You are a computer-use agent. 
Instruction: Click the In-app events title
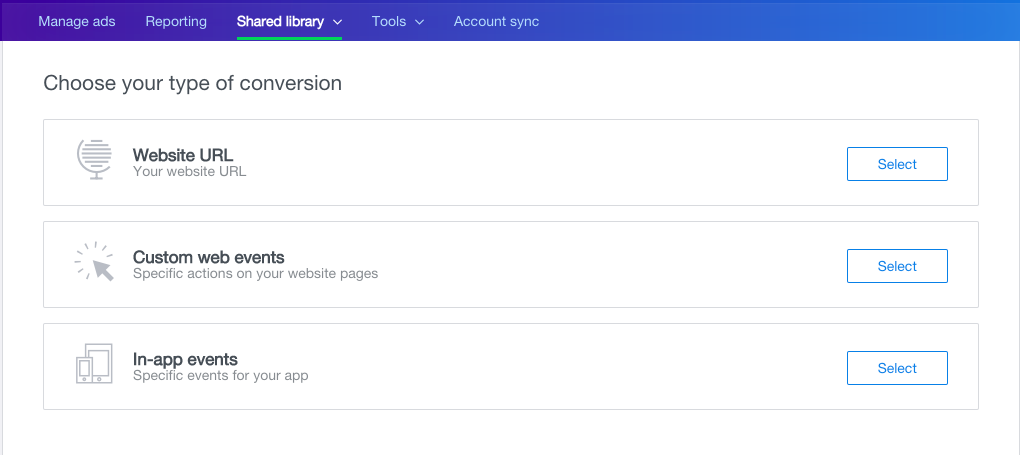185,359
